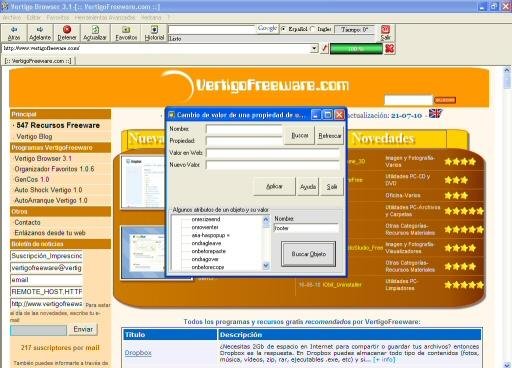
Task: Click the red X icon next to the progress bar
Action: tap(389, 49)
